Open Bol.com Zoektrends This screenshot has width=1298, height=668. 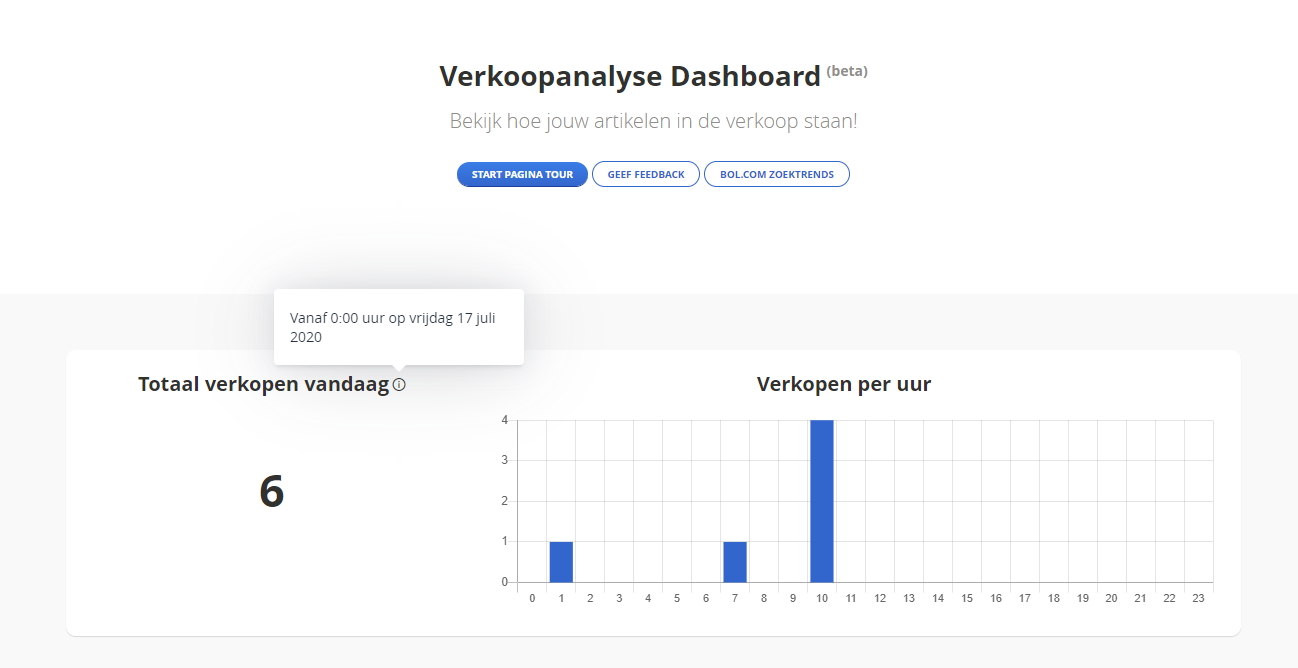pos(777,174)
